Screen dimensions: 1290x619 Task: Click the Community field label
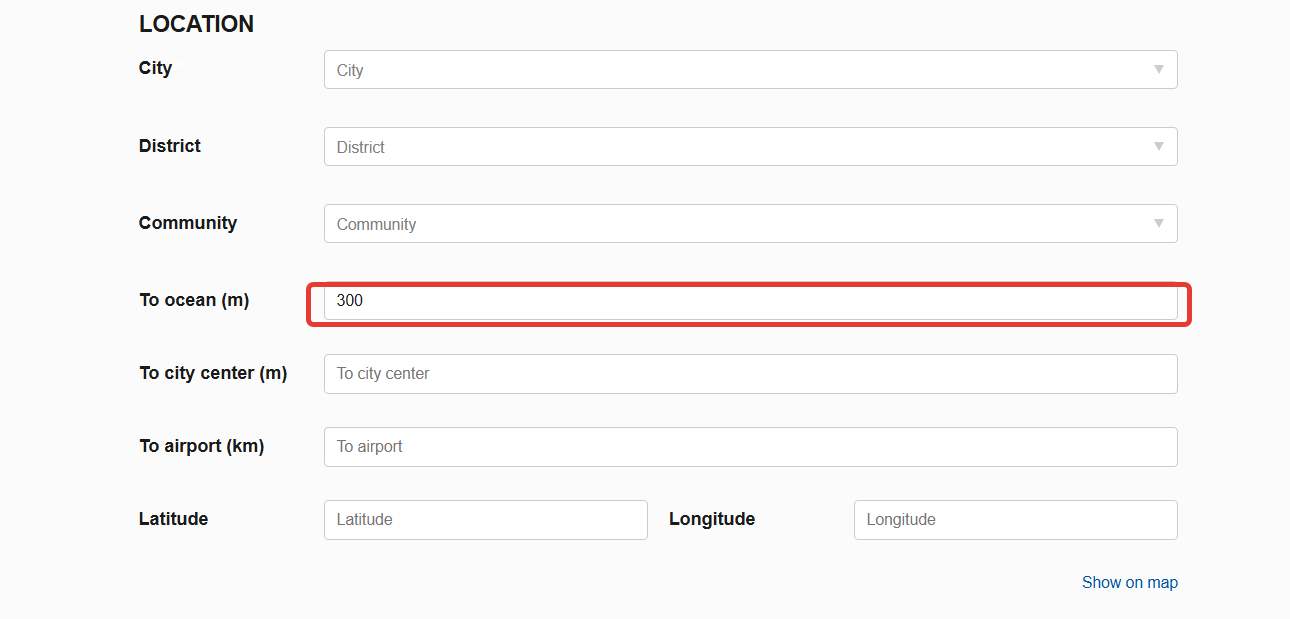188,223
